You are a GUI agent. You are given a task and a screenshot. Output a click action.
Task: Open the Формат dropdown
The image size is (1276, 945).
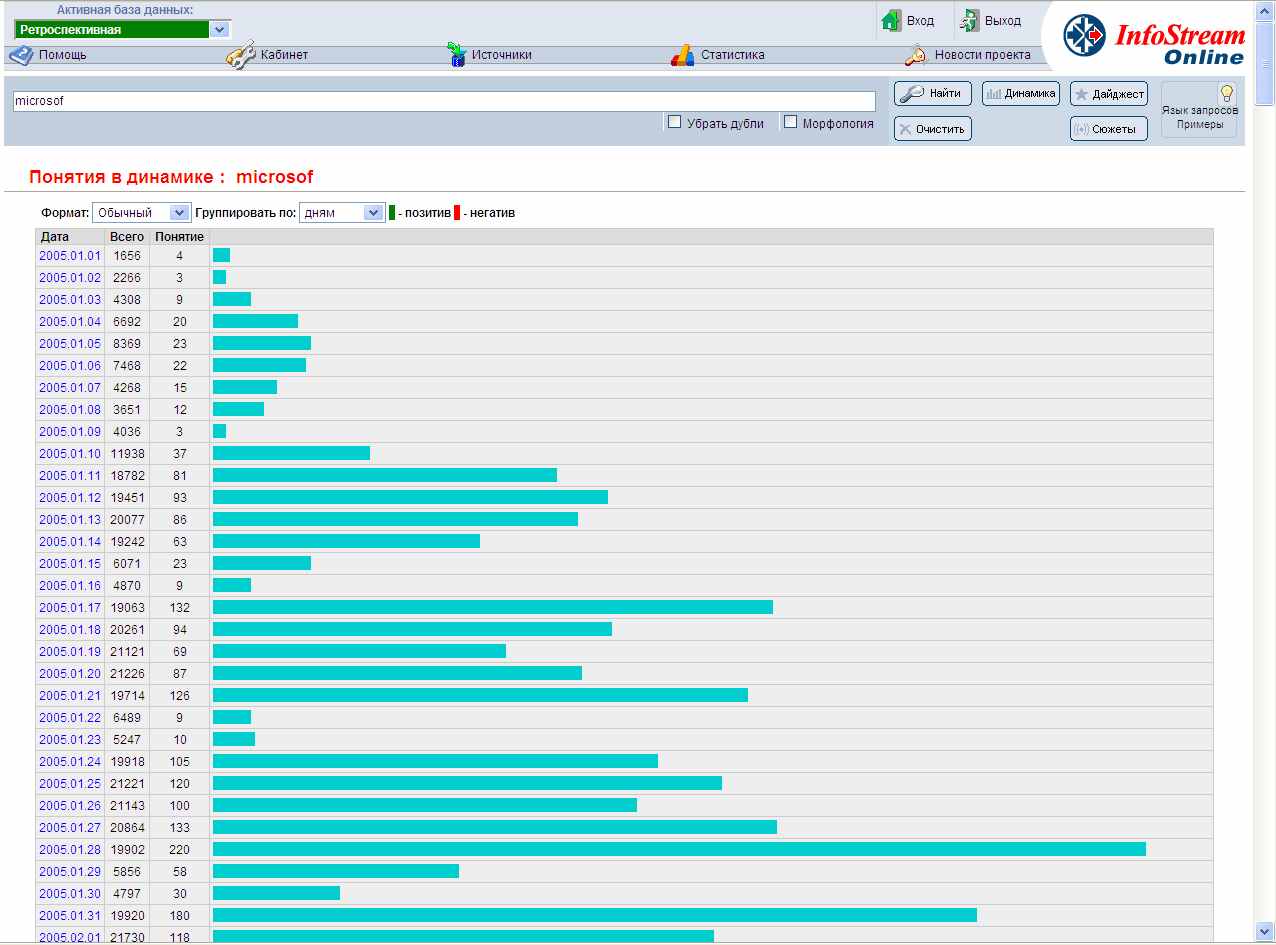tap(141, 212)
